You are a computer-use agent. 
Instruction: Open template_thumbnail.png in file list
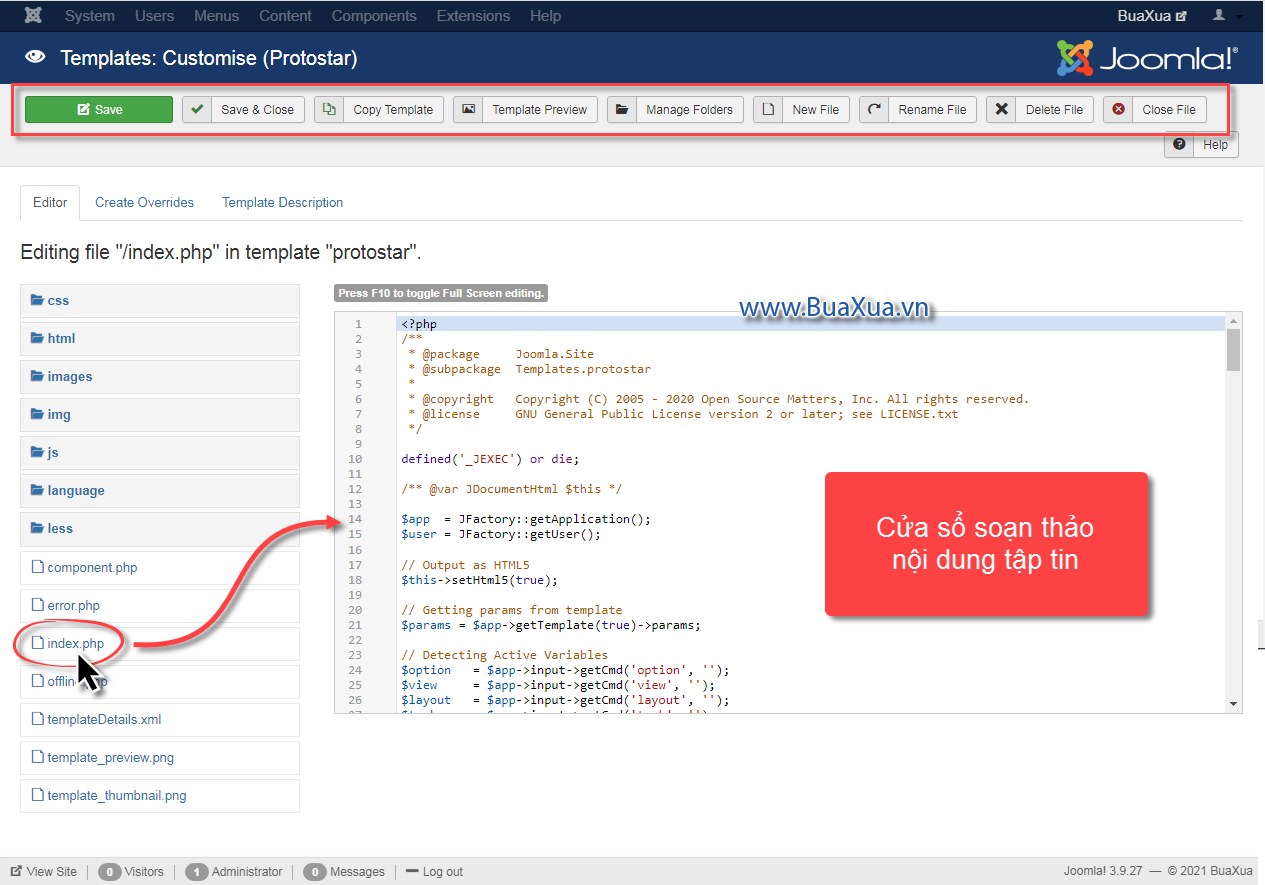coord(117,795)
